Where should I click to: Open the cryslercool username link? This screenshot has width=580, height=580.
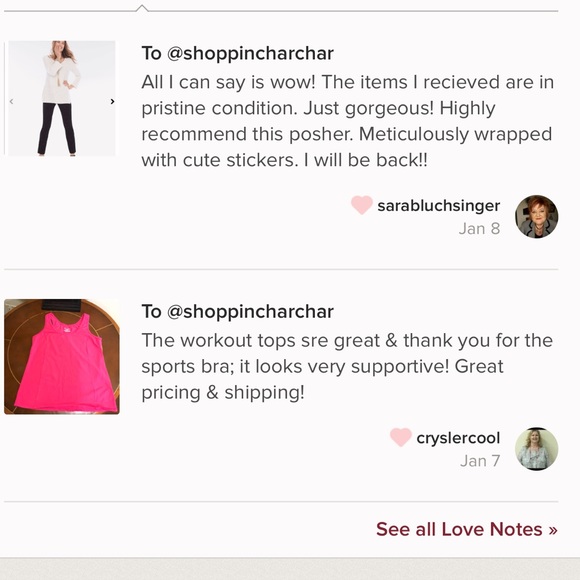click(458, 438)
